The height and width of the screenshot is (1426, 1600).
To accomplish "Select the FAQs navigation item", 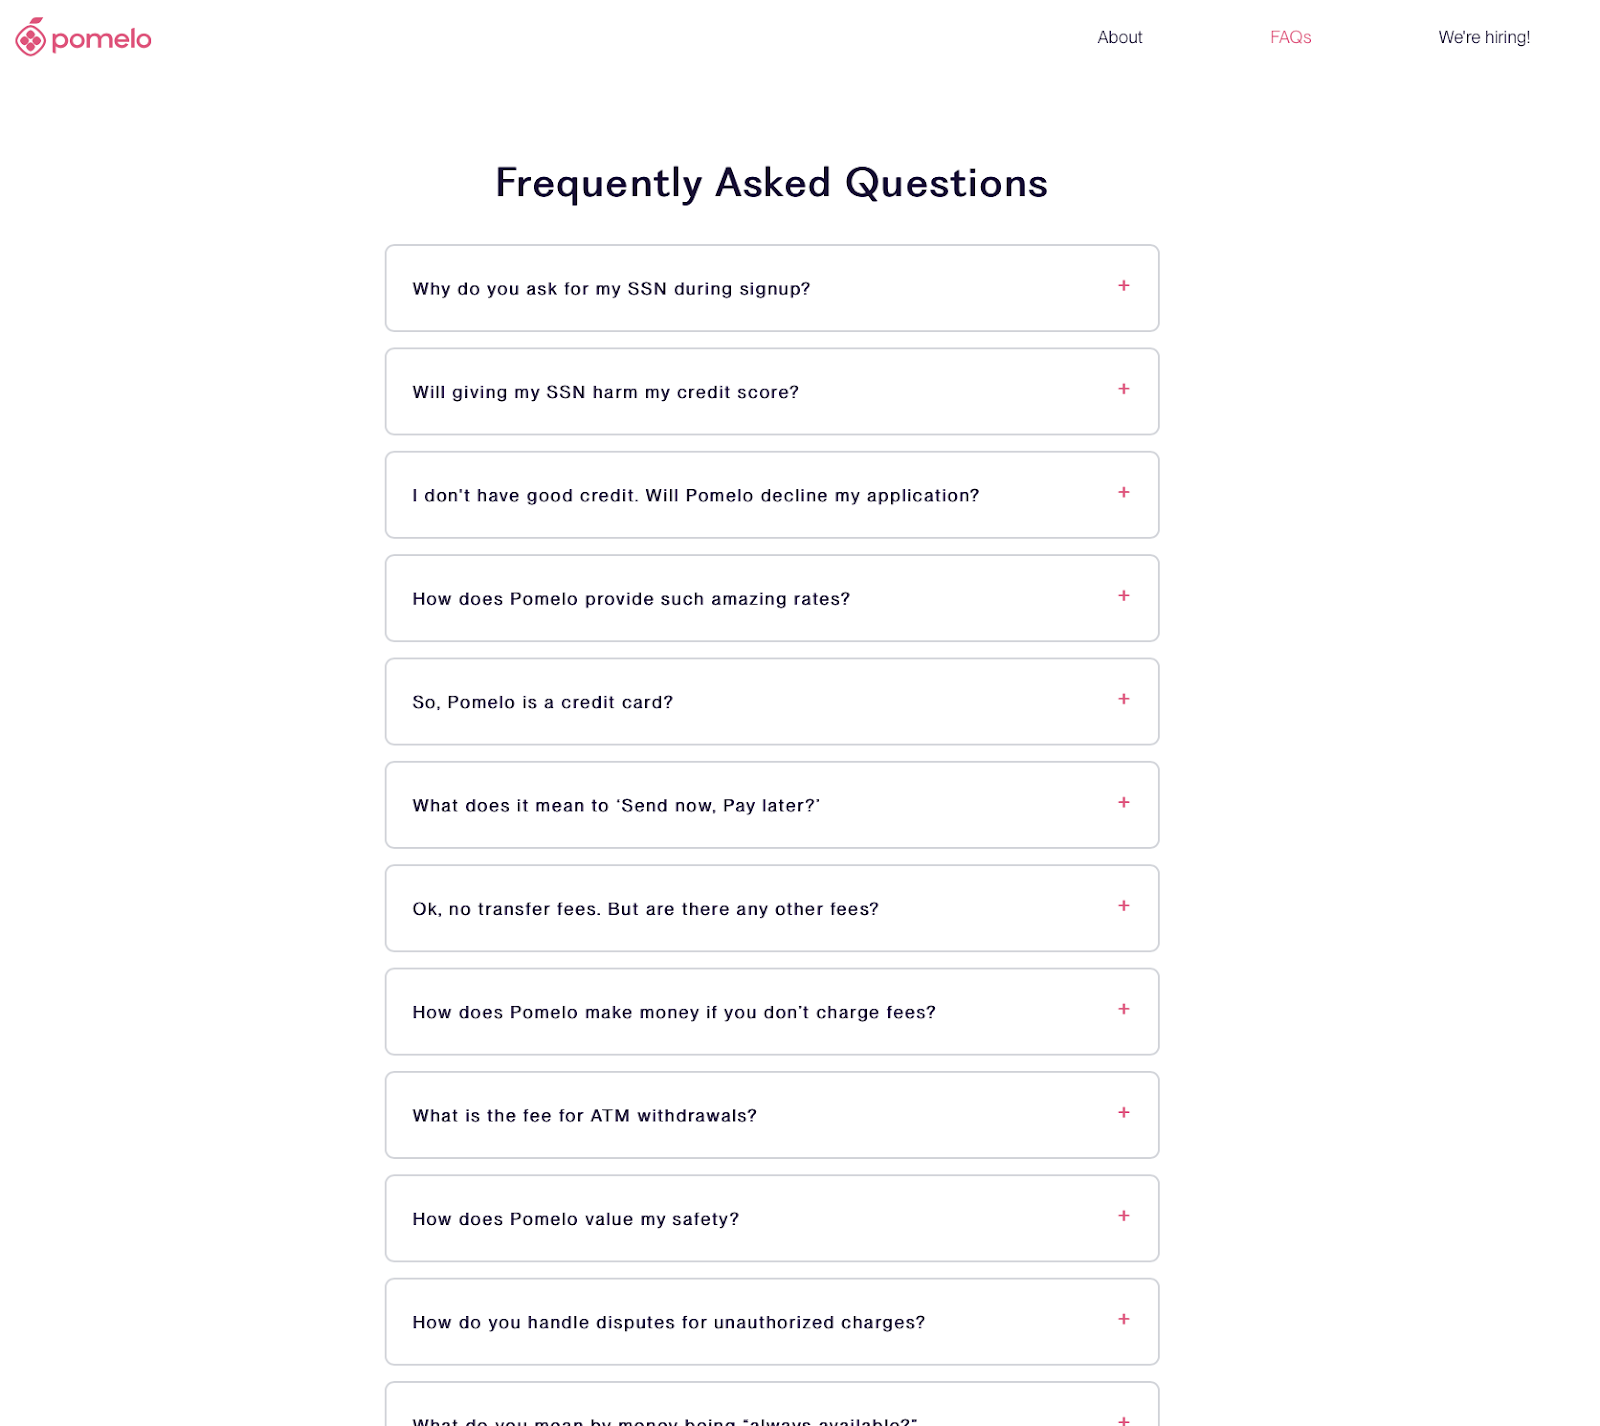I will click(1290, 37).
